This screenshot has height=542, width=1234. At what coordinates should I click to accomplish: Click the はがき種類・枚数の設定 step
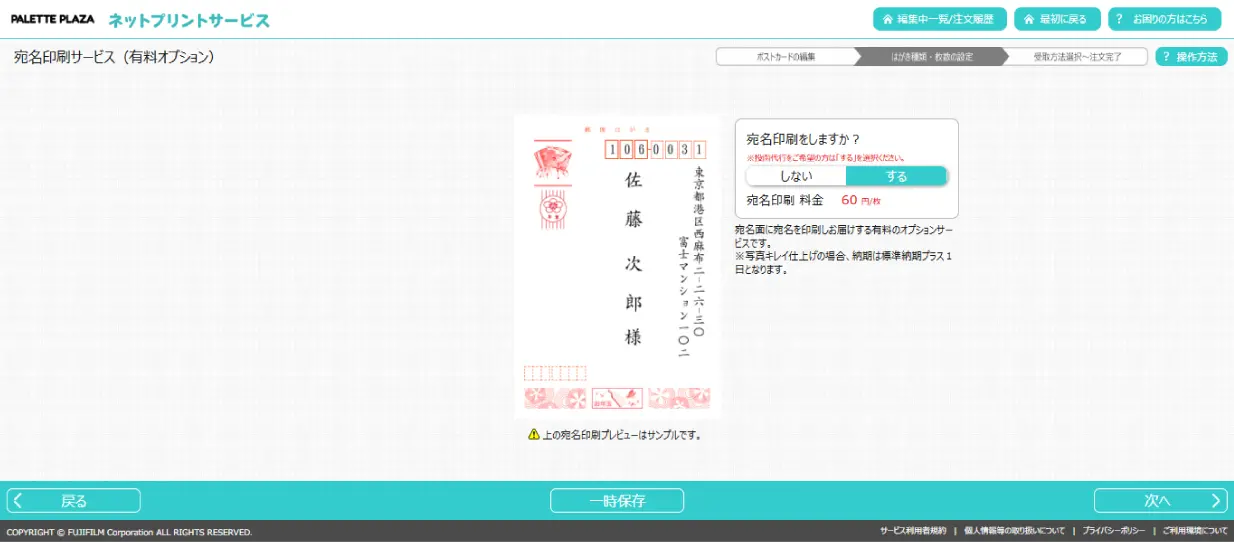click(932, 57)
